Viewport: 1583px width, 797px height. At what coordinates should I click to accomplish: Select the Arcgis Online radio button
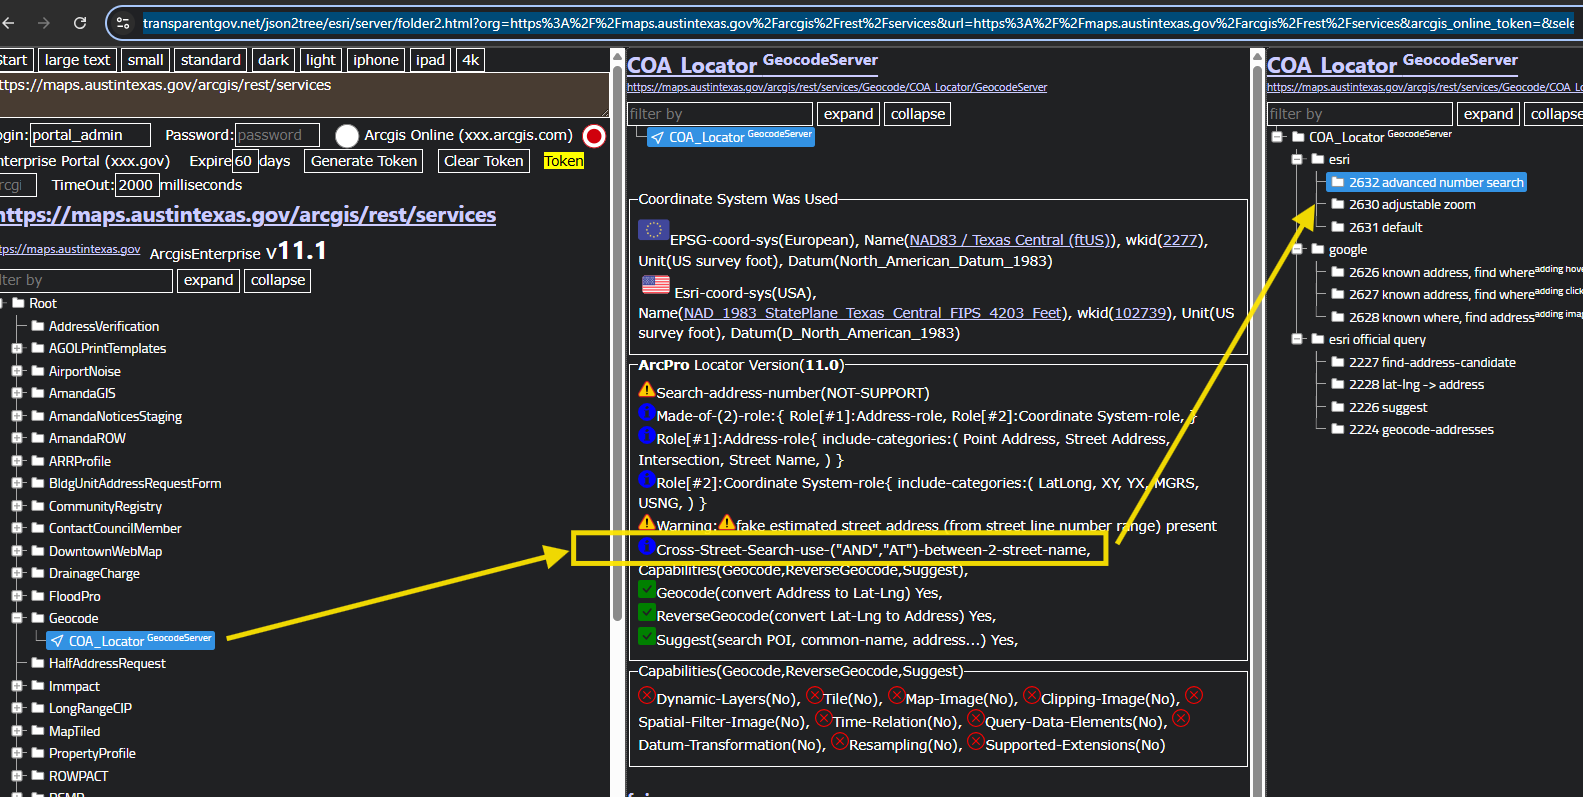347,136
